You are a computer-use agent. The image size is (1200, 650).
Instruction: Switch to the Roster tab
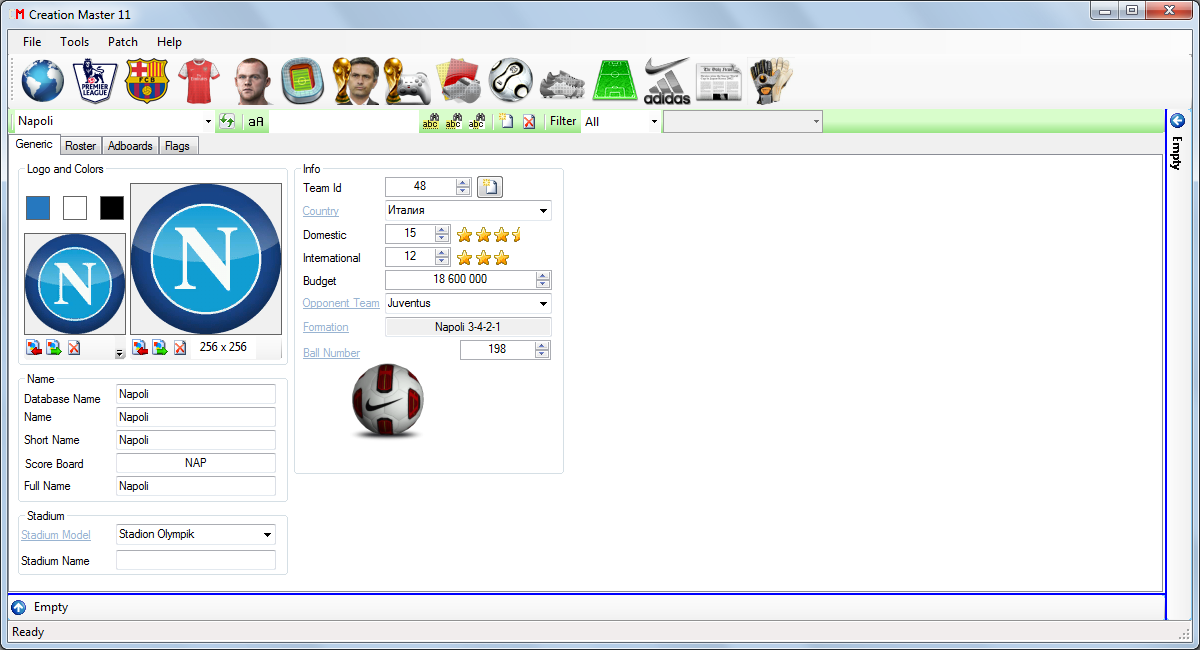(81, 146)
